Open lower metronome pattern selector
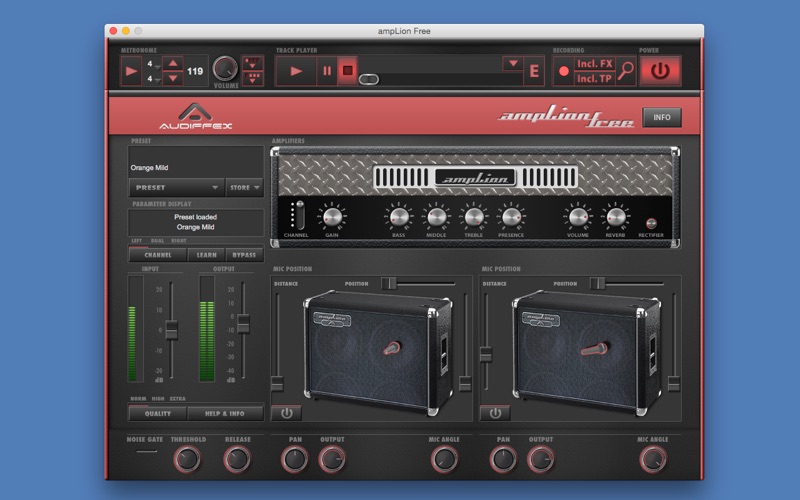The height and width of the screenshot is (500, 800). coord(253,78)
